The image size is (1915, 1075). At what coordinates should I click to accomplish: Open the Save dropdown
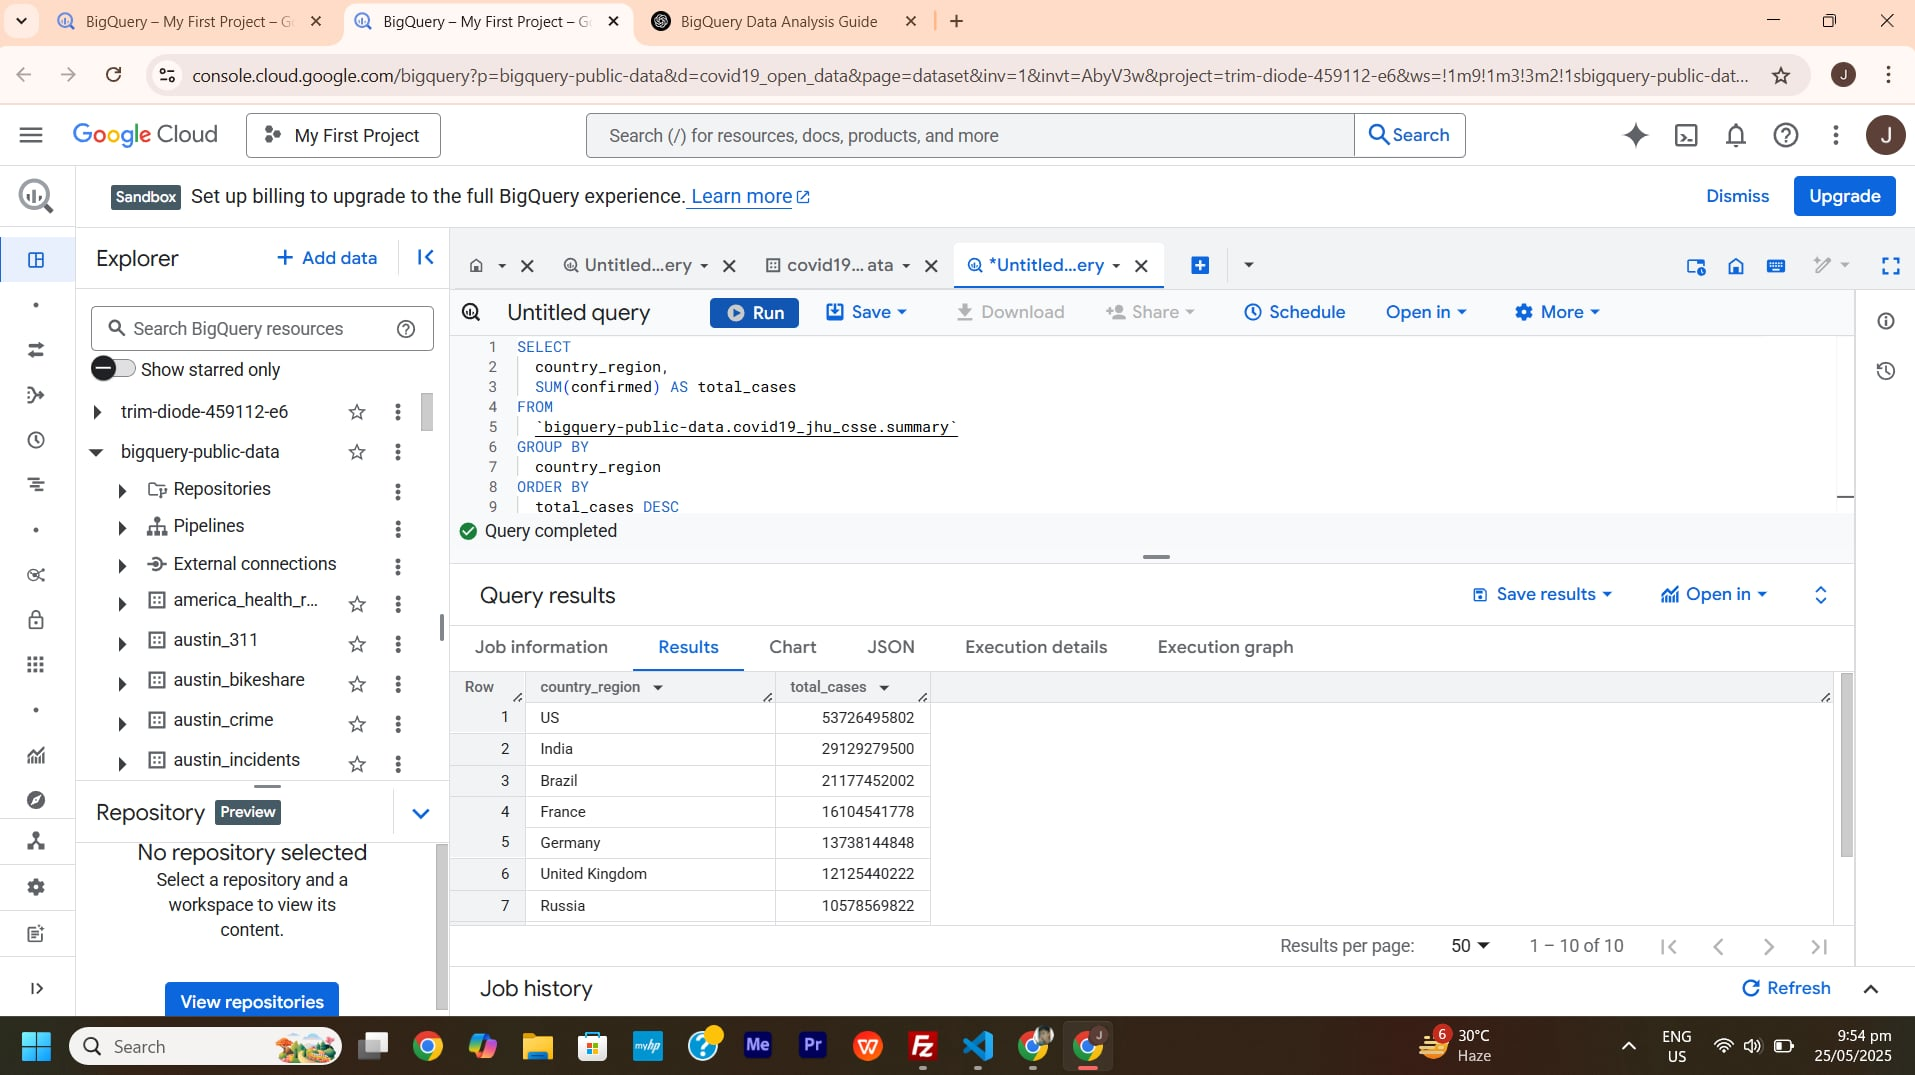(867, 312)
